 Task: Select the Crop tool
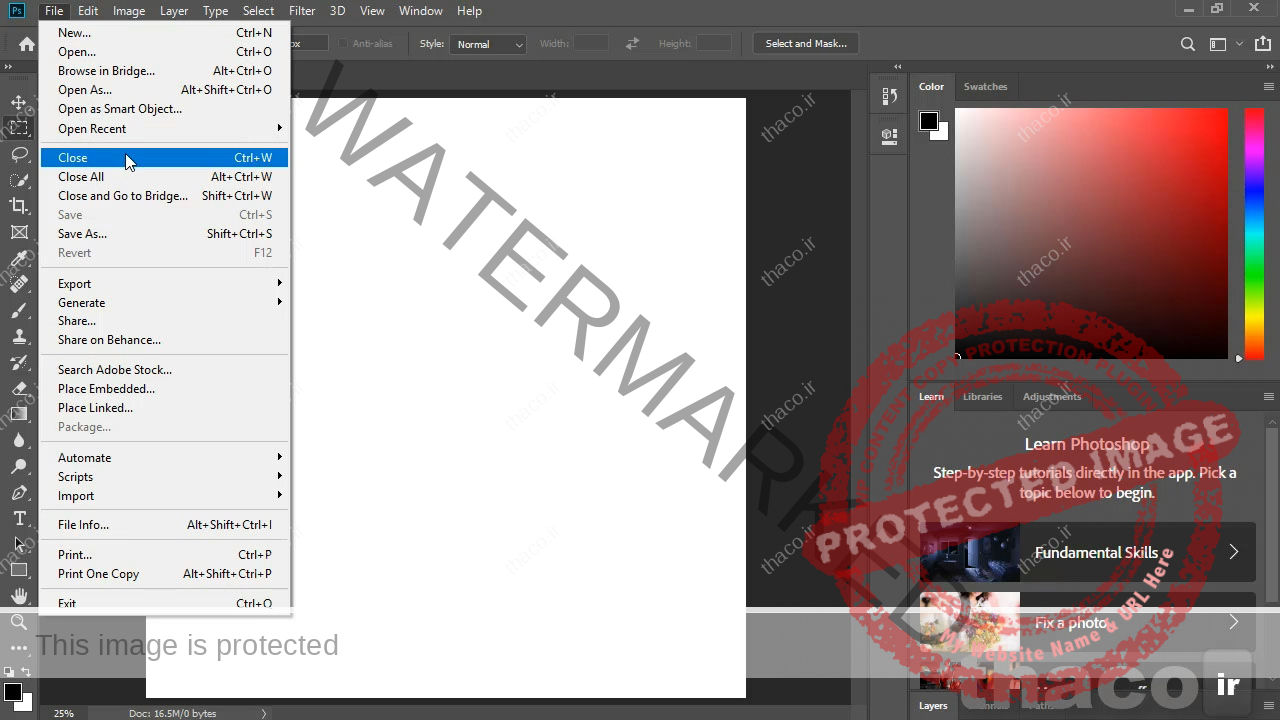19,206
